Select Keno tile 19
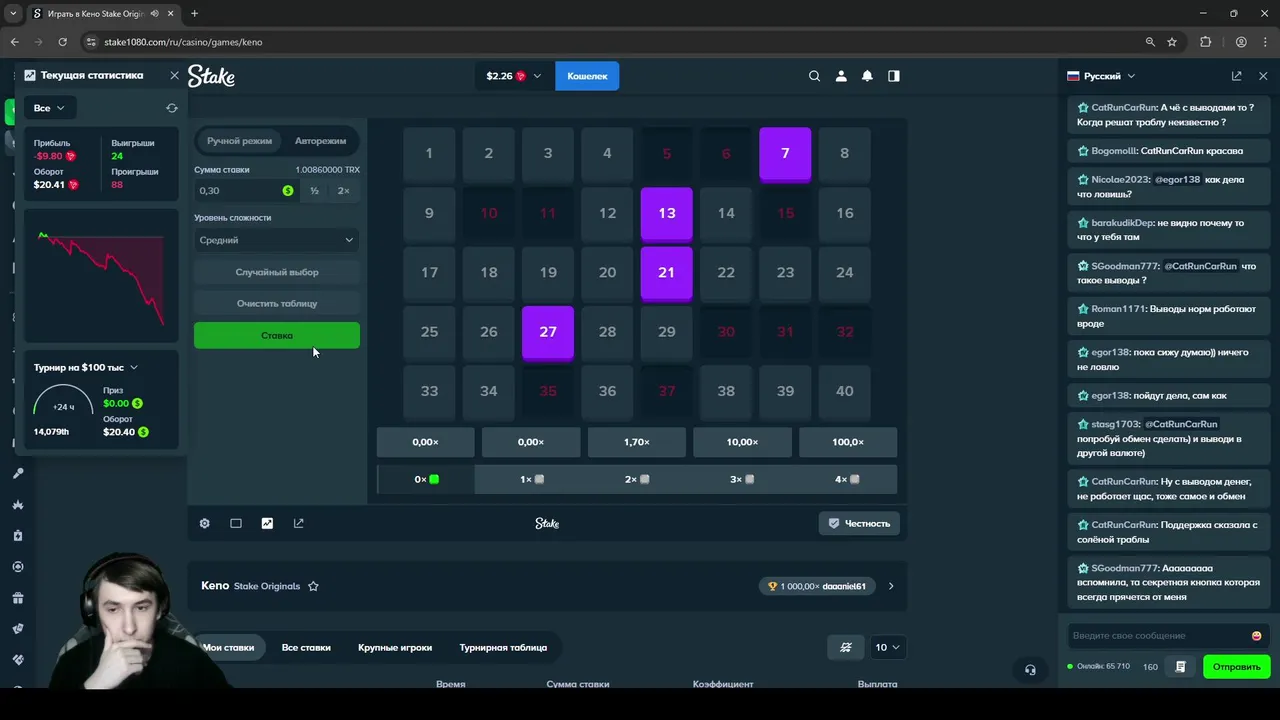 (x=548, y=272)
